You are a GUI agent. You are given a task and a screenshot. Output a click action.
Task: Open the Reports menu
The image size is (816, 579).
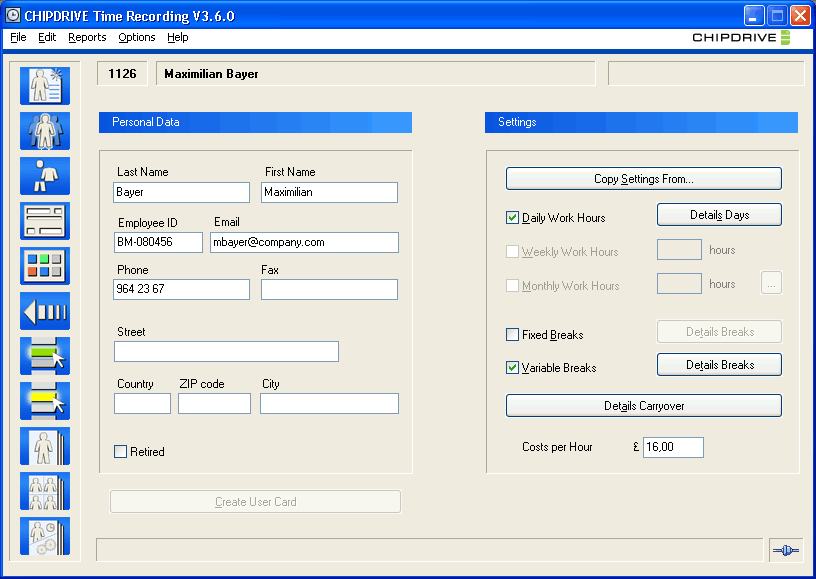[87, 37]
